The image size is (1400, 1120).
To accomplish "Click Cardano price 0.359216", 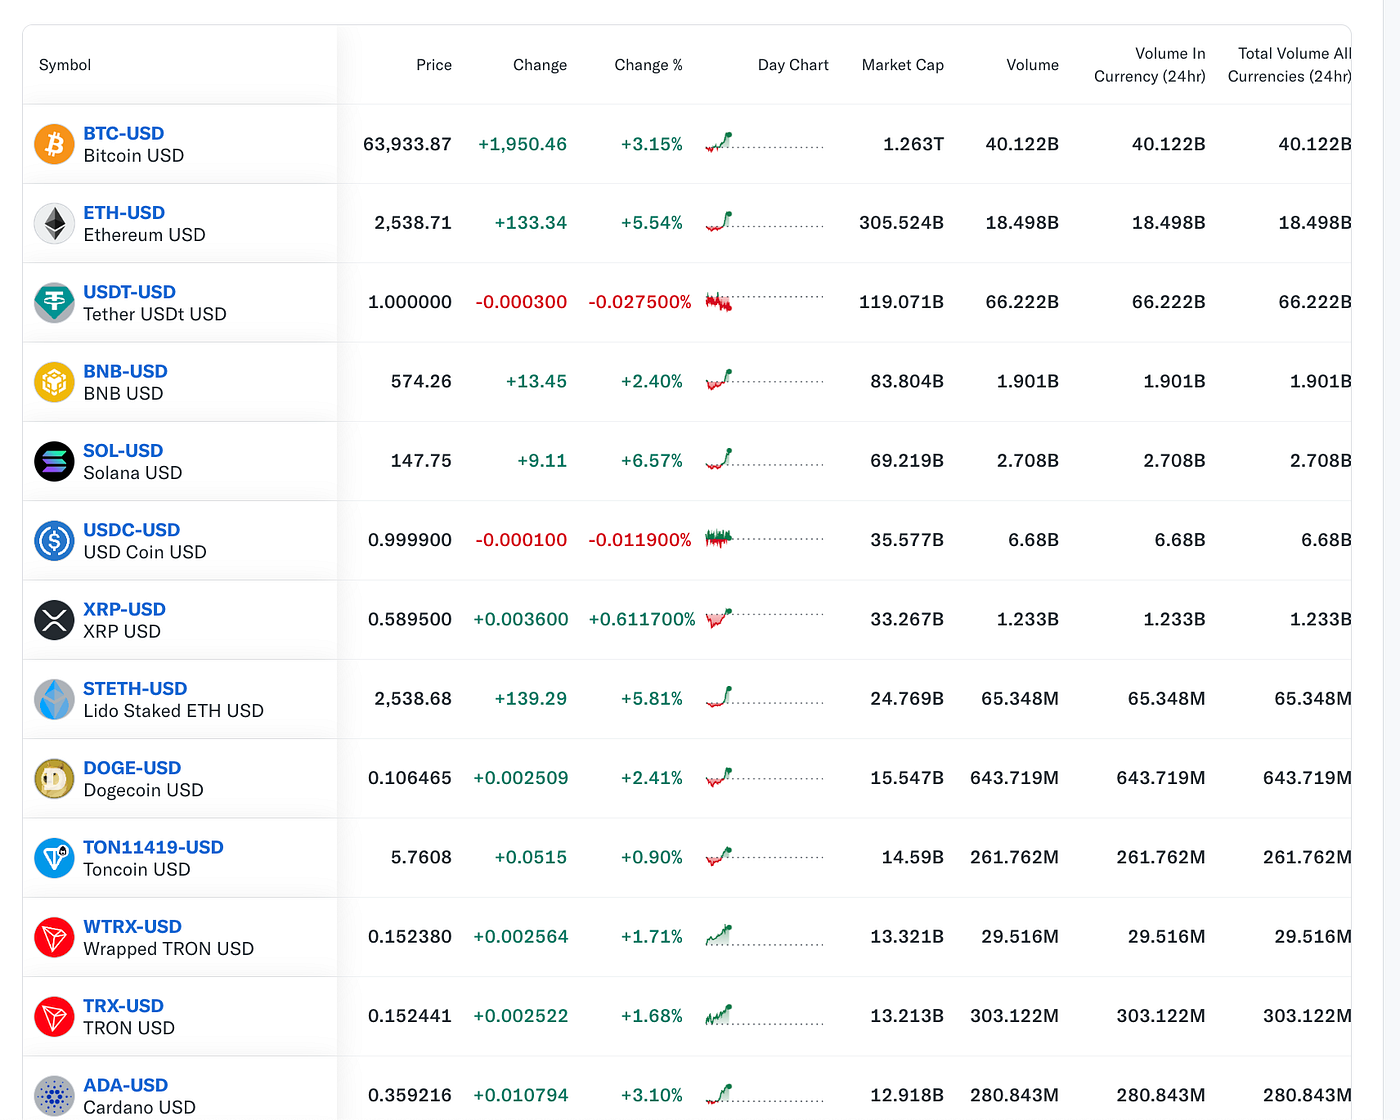I will click(410, 1096).
